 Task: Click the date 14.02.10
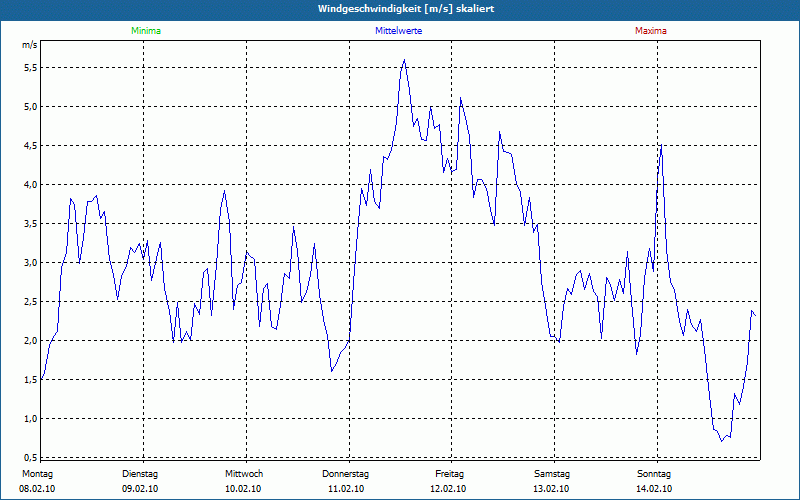pyautogui.click(x=654, y=489)
